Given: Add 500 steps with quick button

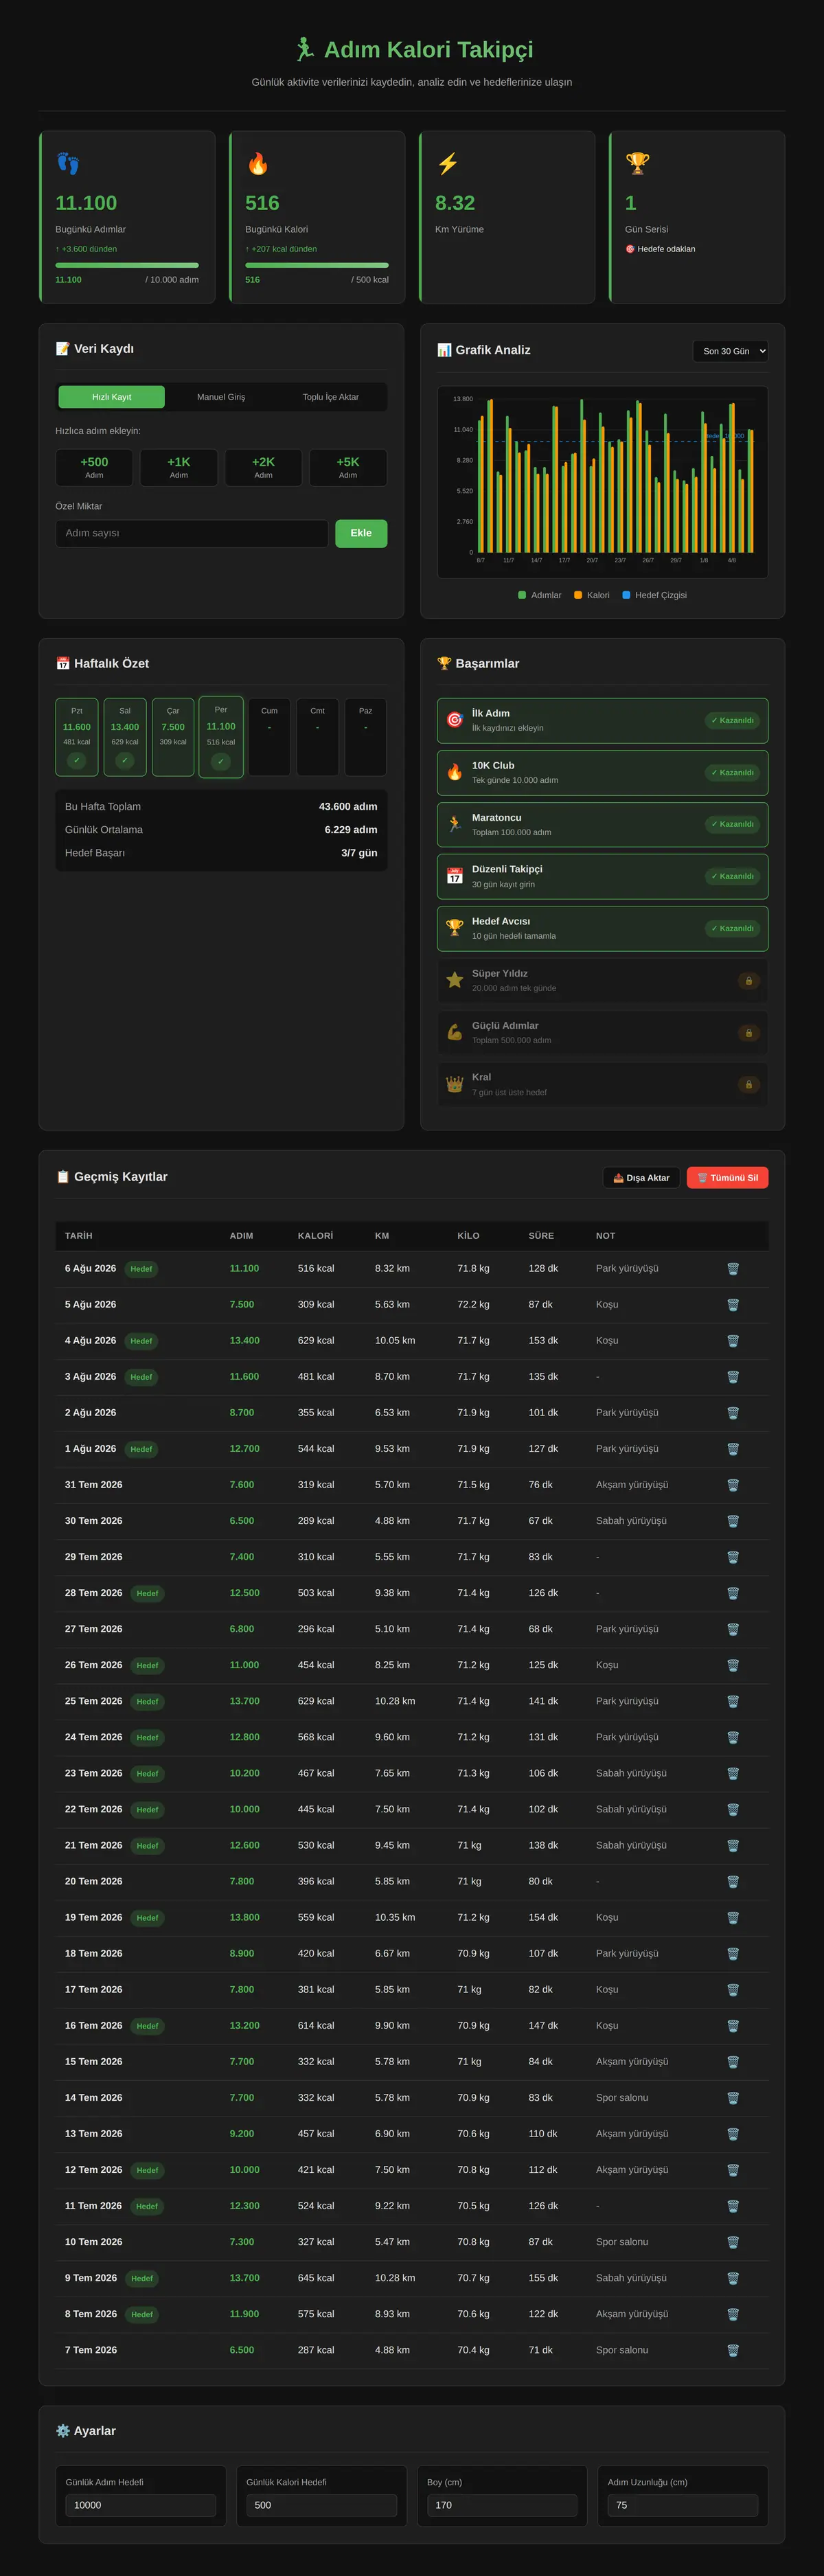Looking at the screenshot, I should point(94,467).
